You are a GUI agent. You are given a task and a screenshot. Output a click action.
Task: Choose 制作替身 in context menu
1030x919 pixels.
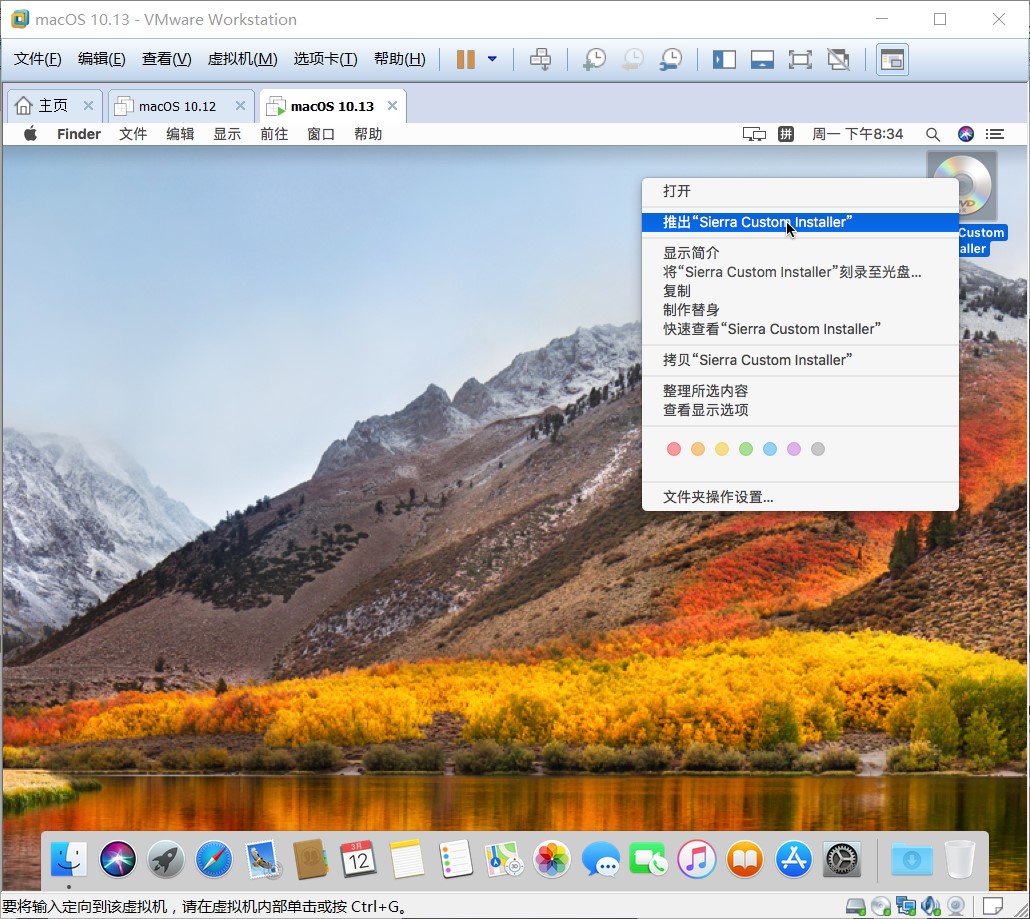click(x=800, y=310)
